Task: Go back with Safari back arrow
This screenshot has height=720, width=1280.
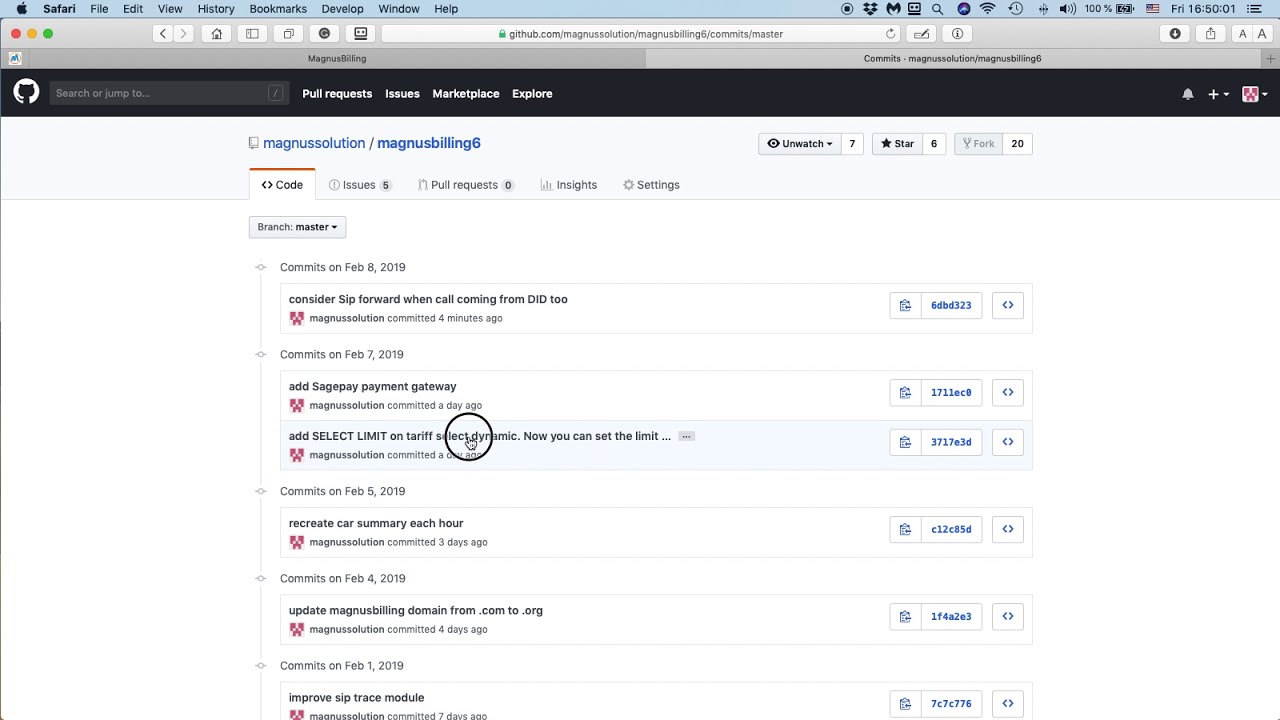Action: click(162, 33)
